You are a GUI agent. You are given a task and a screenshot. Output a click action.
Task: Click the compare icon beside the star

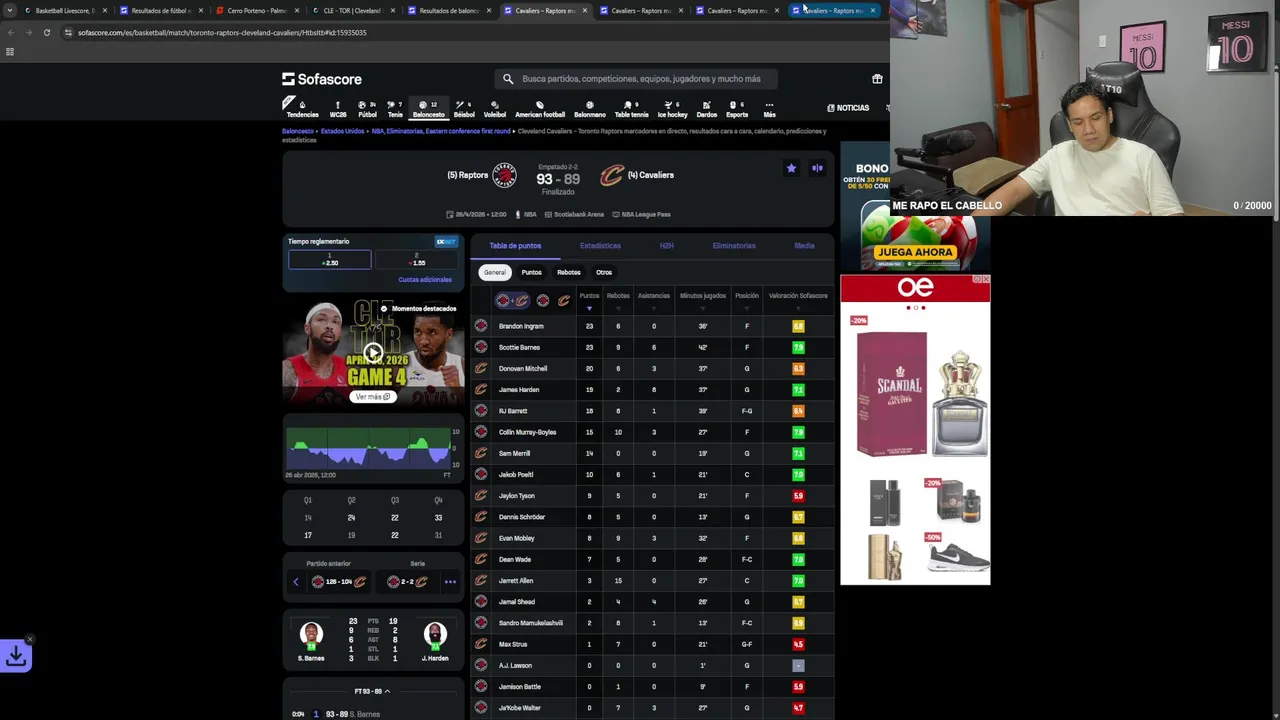[817, 168]
